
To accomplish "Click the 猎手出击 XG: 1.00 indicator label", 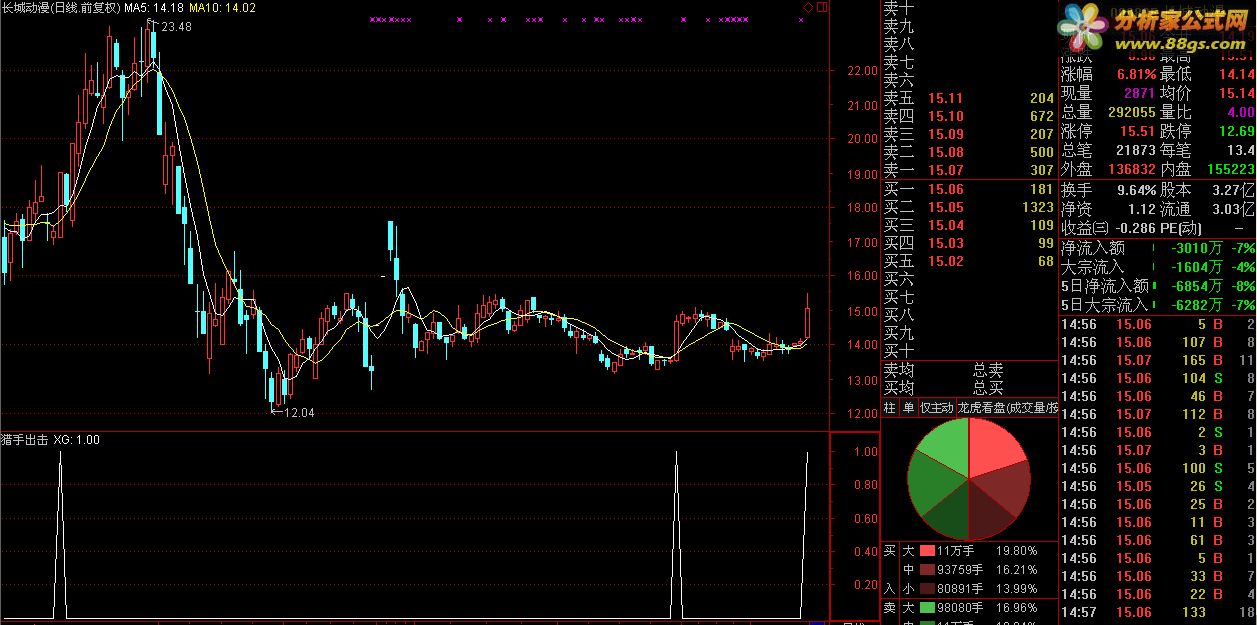I will coord(51,439).
